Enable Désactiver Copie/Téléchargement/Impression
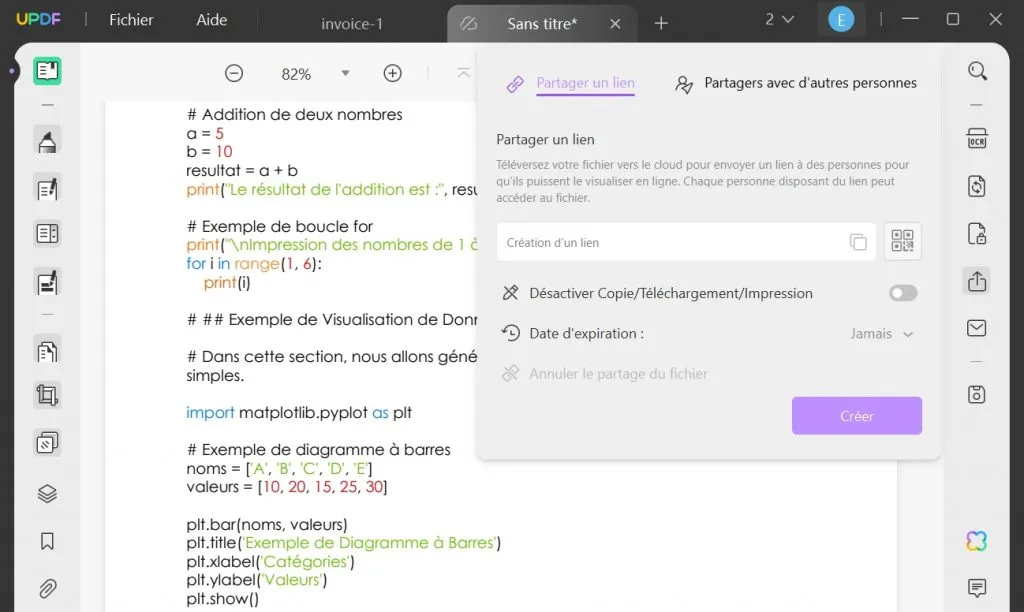Image resolution: width=1024 pixels, height=612 pixels. click(902, 293)
